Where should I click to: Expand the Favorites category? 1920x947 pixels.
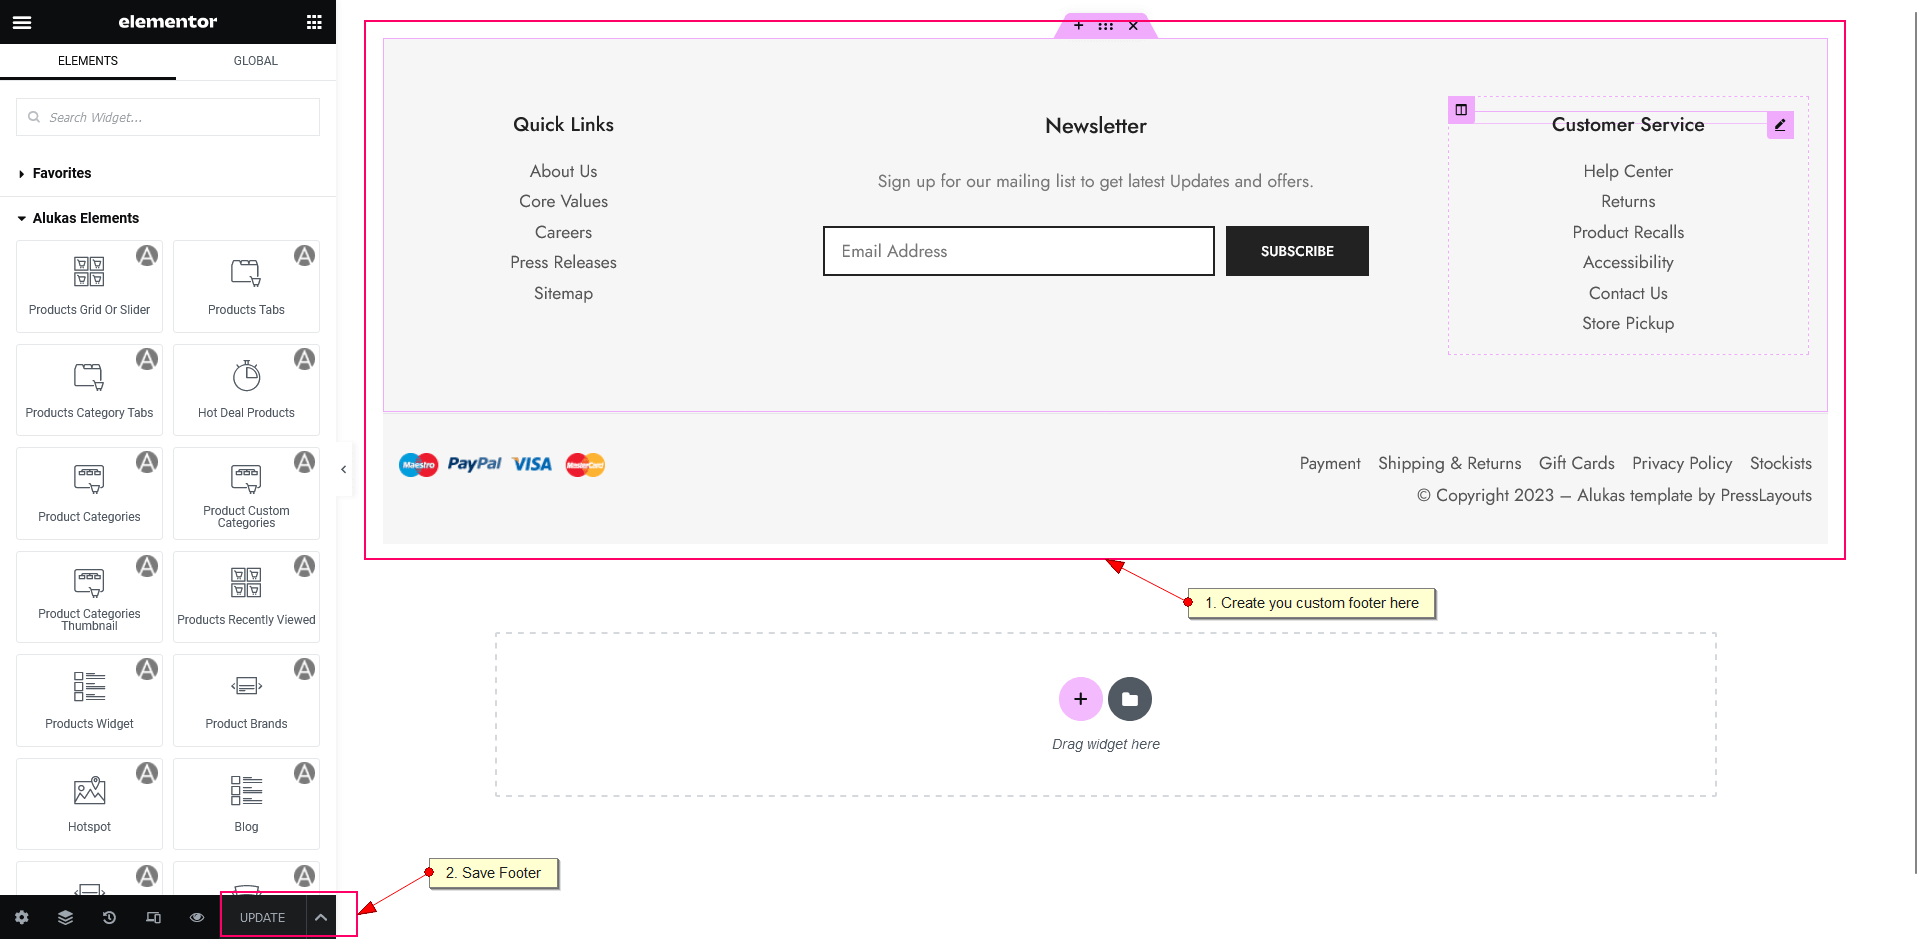pyautogui.click(x=62, y=173)
